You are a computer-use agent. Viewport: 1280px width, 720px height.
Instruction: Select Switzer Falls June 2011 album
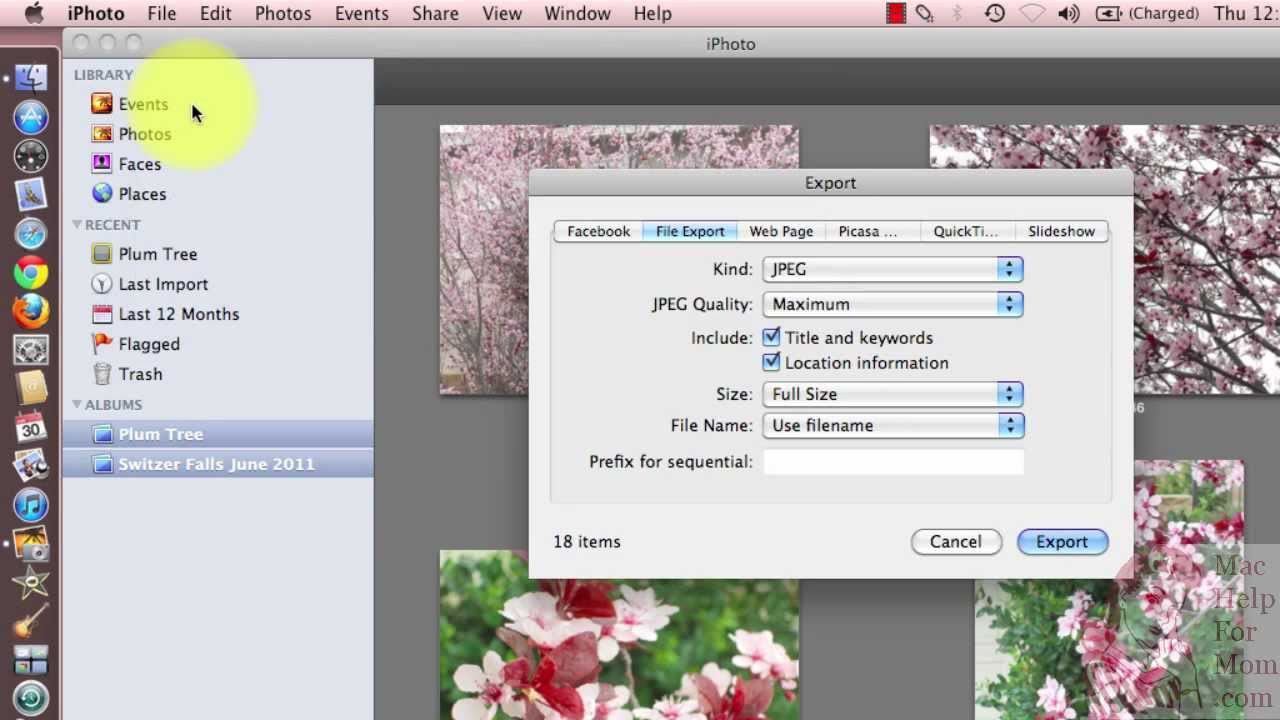218,464
